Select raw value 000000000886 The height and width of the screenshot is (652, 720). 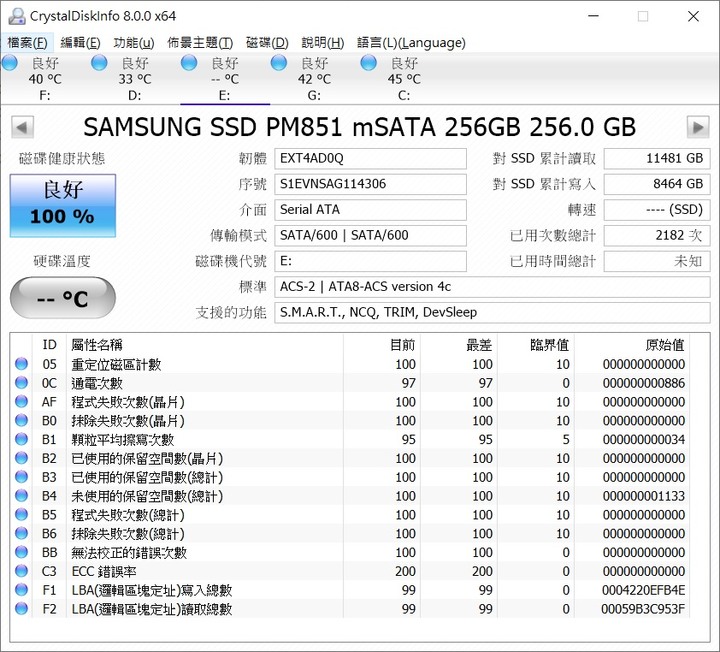[644, 383]
